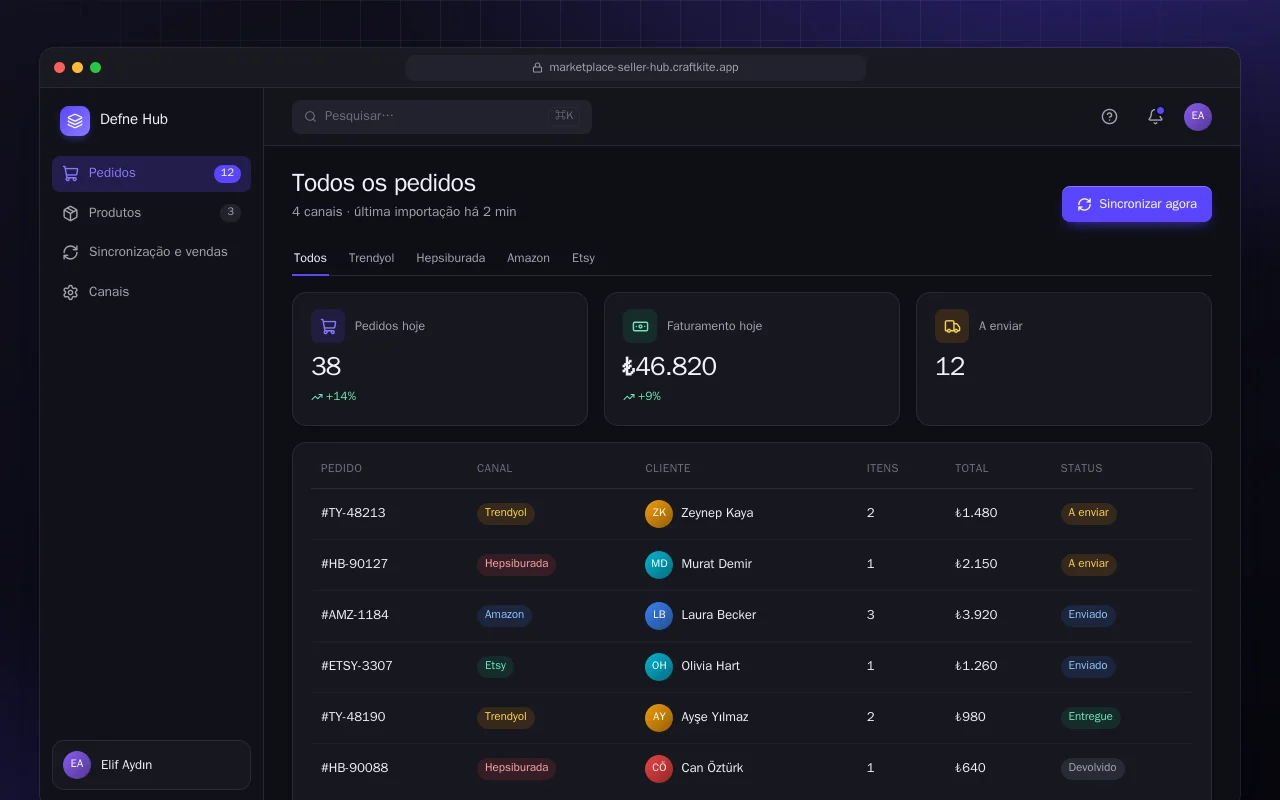
Task: Open Sincronização e vendas in sidebar
Action: tap(151, 252)
